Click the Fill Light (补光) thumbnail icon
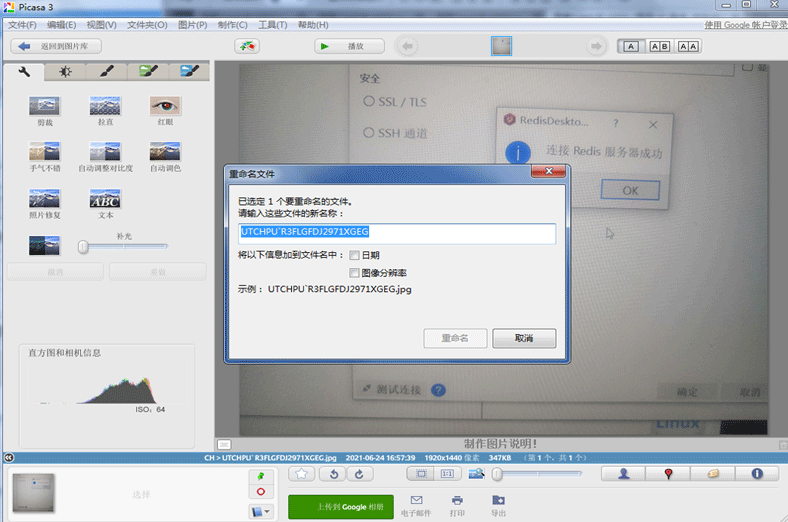 (x=44, y=245)
